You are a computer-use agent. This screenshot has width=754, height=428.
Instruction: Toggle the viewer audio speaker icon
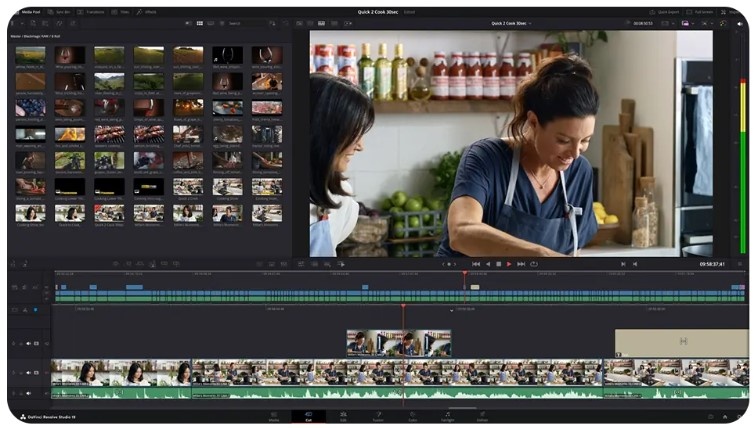(740, 23)
